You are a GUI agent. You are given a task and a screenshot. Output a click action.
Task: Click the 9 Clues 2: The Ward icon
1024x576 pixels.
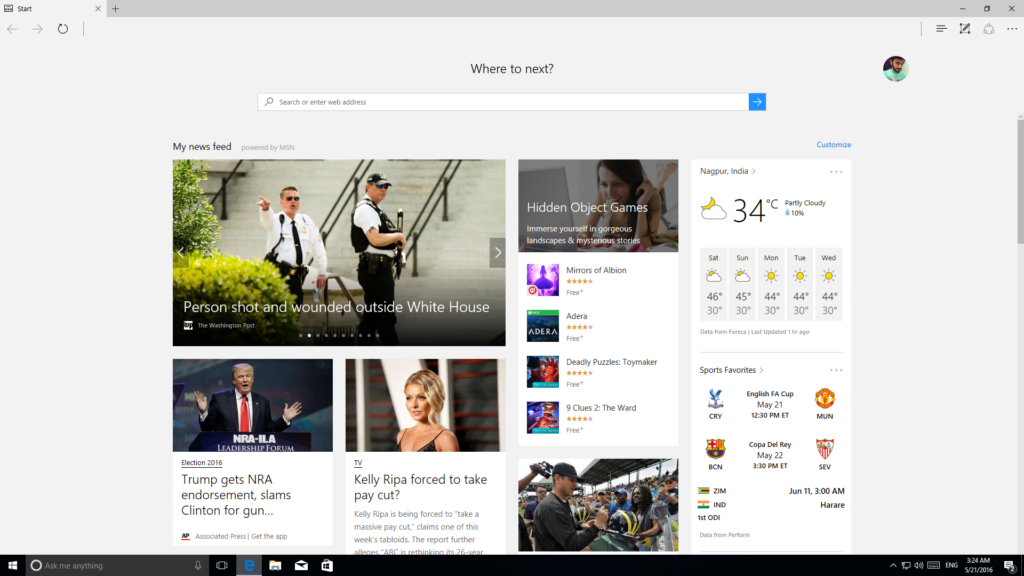[x=543, y=417]
